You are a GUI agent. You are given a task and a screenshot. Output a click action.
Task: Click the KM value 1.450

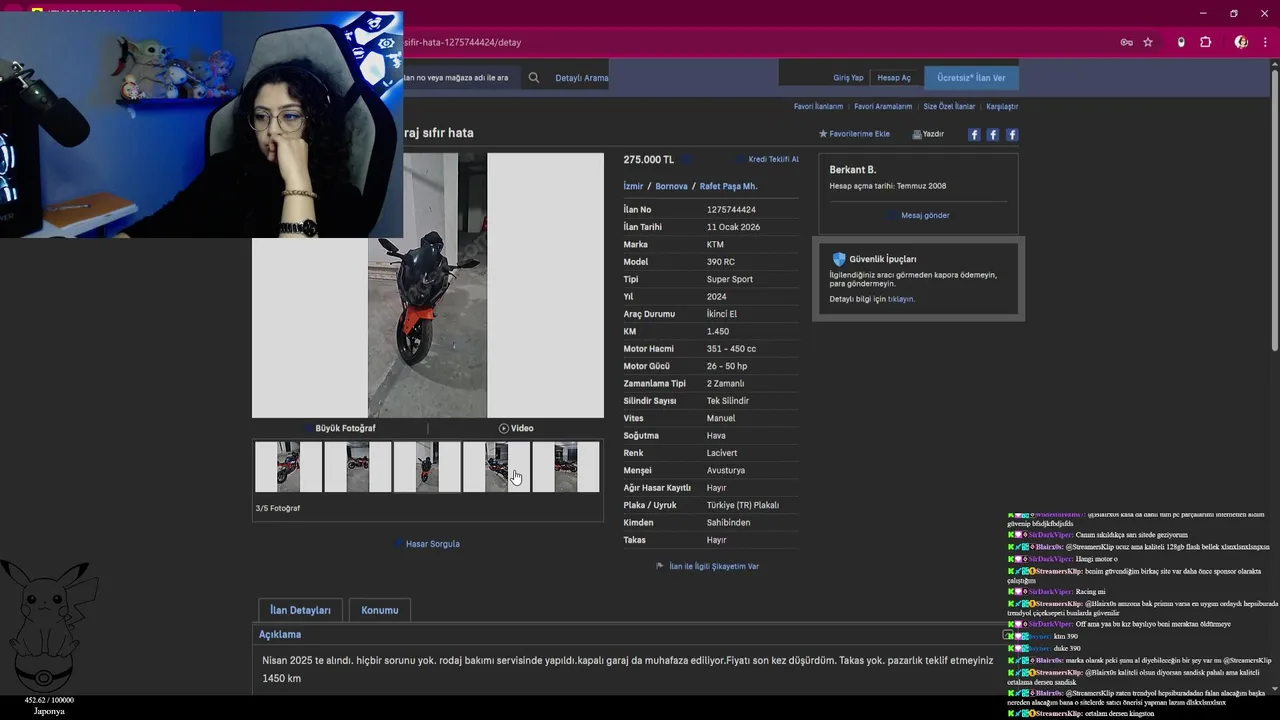click(x=718, y=331)
